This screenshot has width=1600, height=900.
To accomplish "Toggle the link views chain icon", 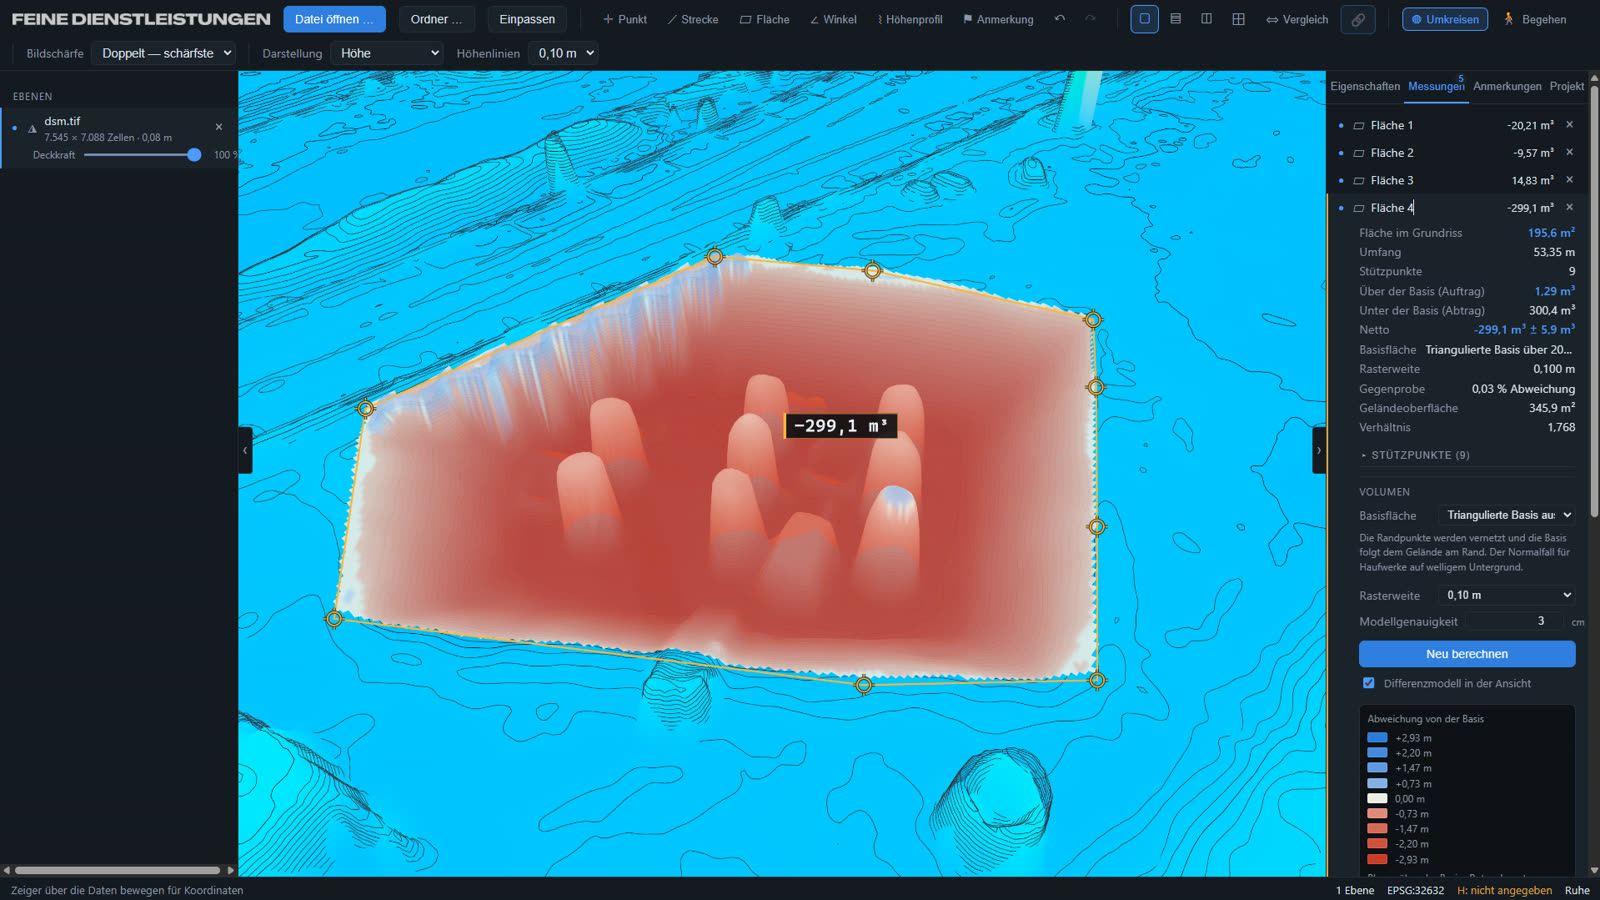I will [x=1358, y=19].
